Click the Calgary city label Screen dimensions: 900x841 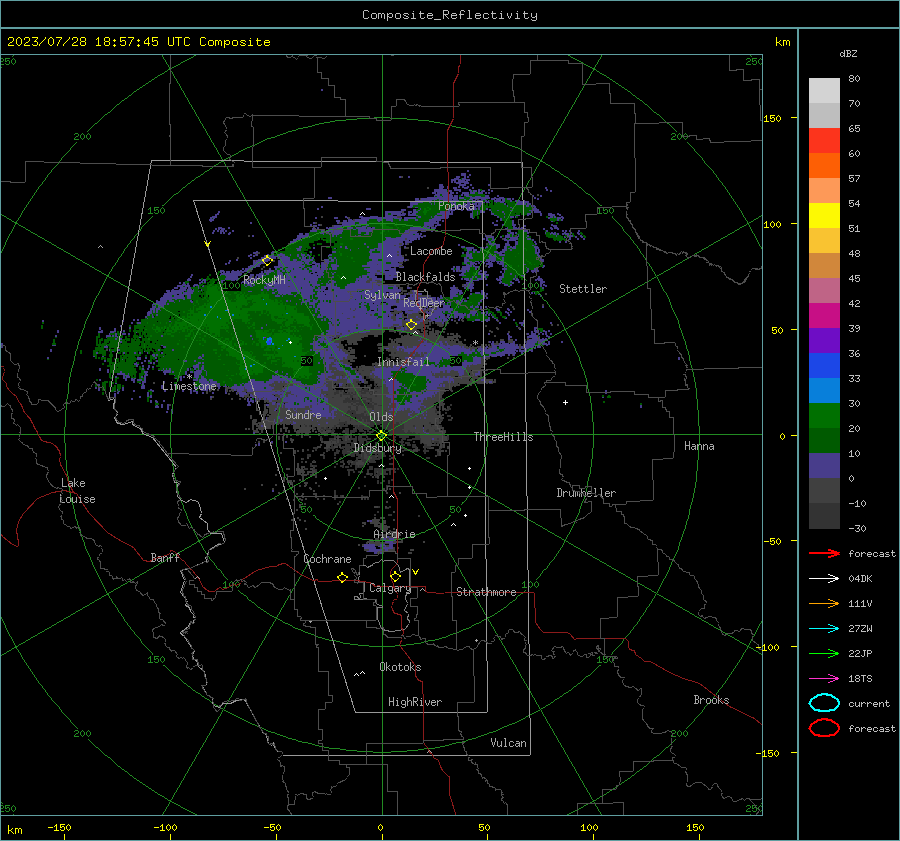pyautogui.click(x=390, y=588)
